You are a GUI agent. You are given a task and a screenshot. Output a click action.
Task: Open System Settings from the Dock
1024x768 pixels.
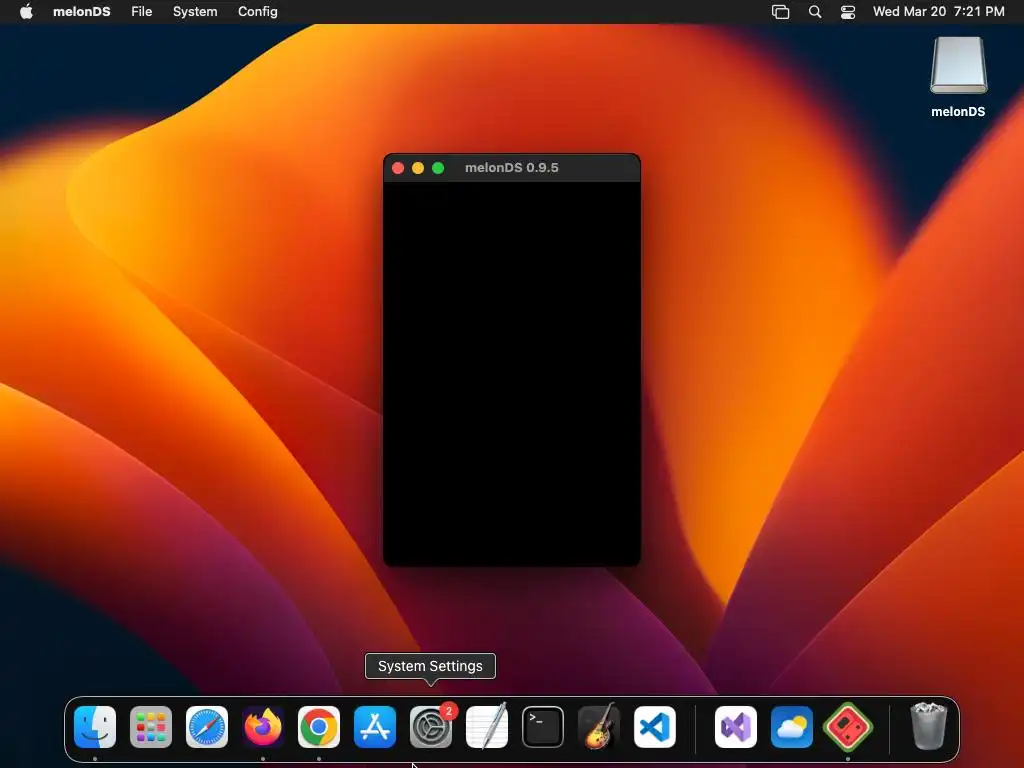point(431,727)
